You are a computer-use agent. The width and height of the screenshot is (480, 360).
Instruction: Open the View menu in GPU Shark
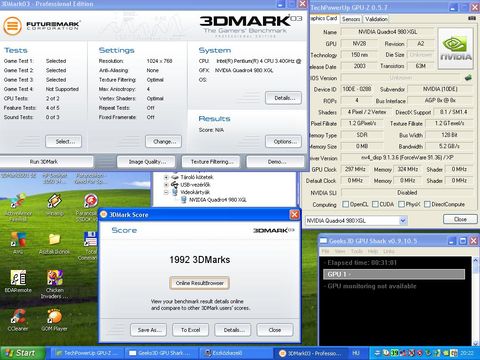tap(340, 251)
